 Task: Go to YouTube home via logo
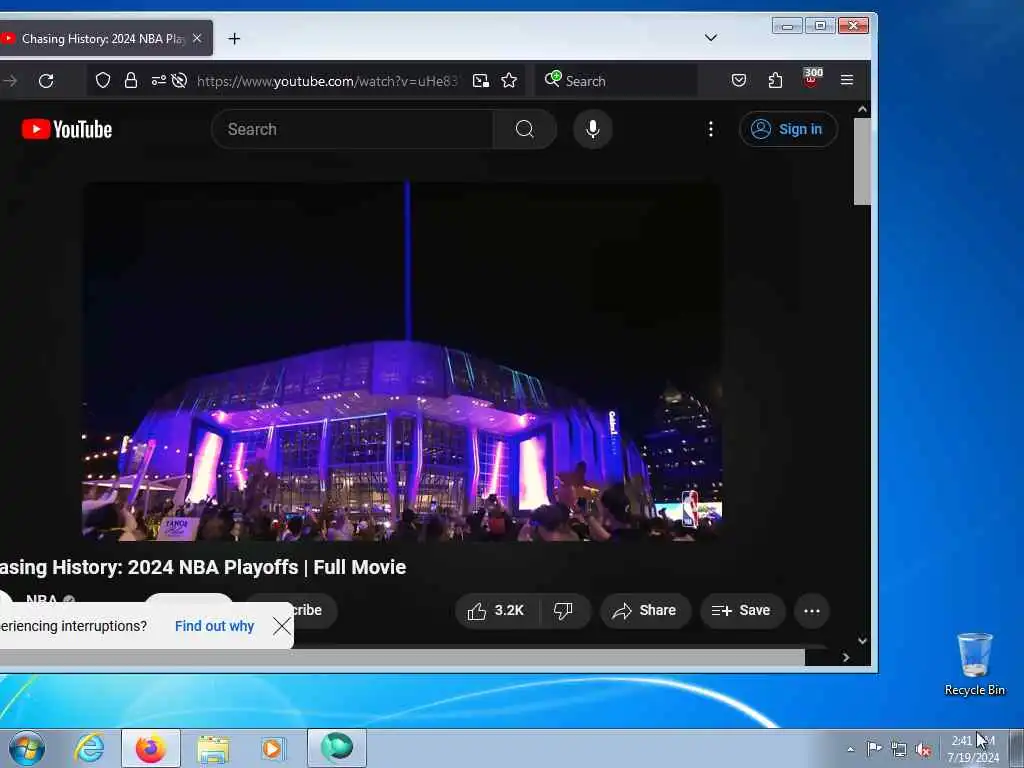[x=67, y=129]
